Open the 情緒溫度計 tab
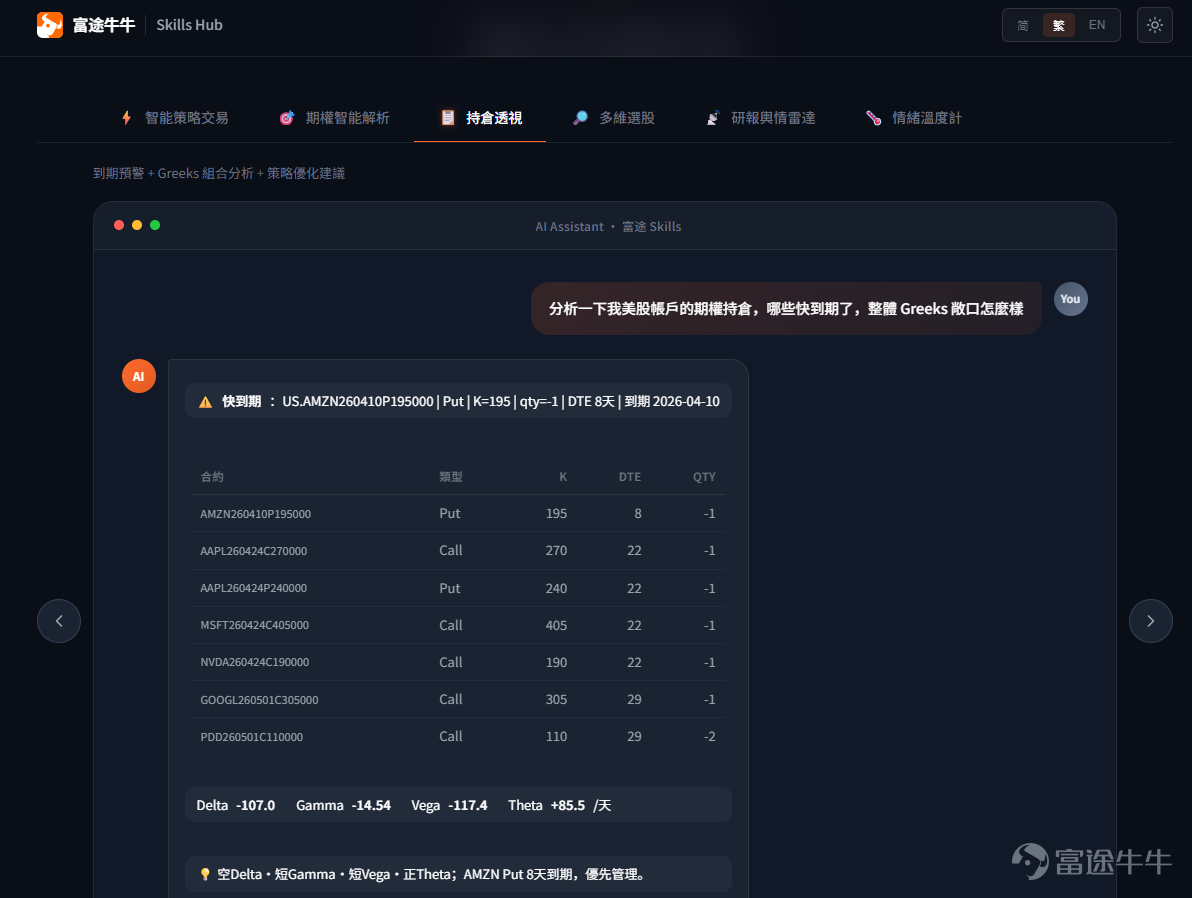Image resolution: width=1192 pixels, height=898 pixels. pyautogui.click(x=913, y=118)
